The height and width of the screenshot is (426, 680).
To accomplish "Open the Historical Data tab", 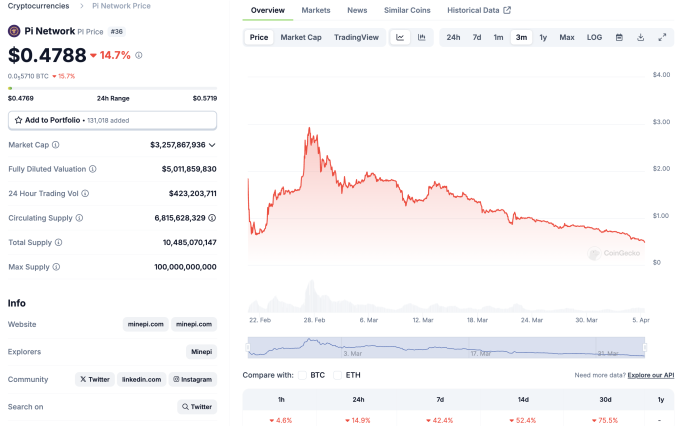I will click(x=479, y=10).
